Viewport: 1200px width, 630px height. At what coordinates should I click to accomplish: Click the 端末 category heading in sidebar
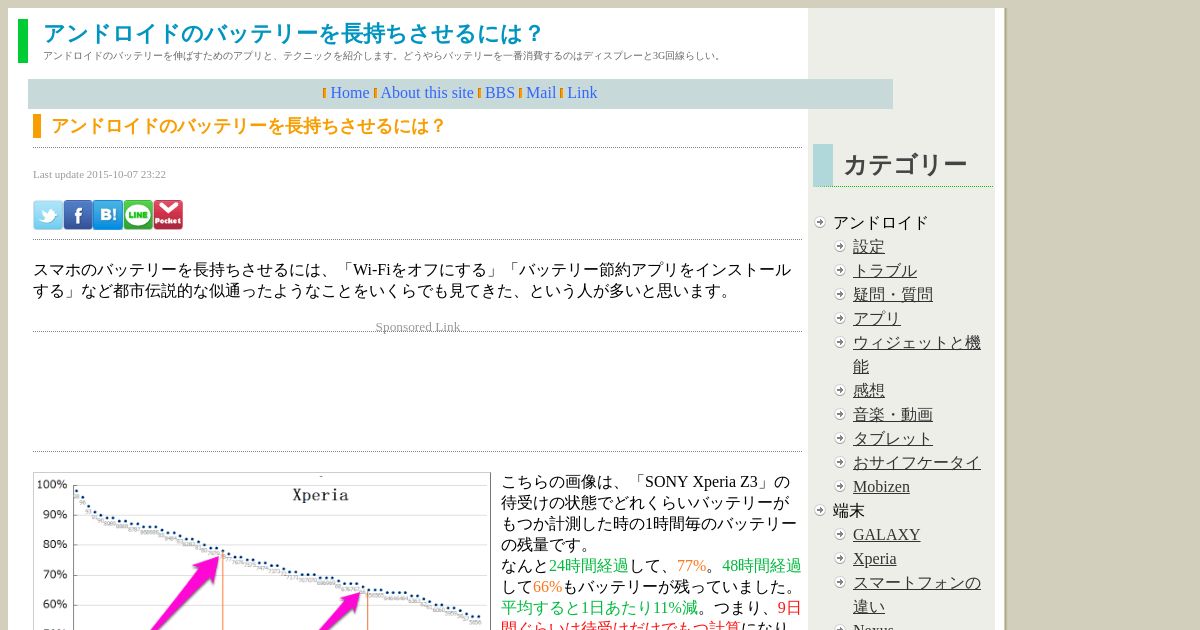(x=849, y=511)
